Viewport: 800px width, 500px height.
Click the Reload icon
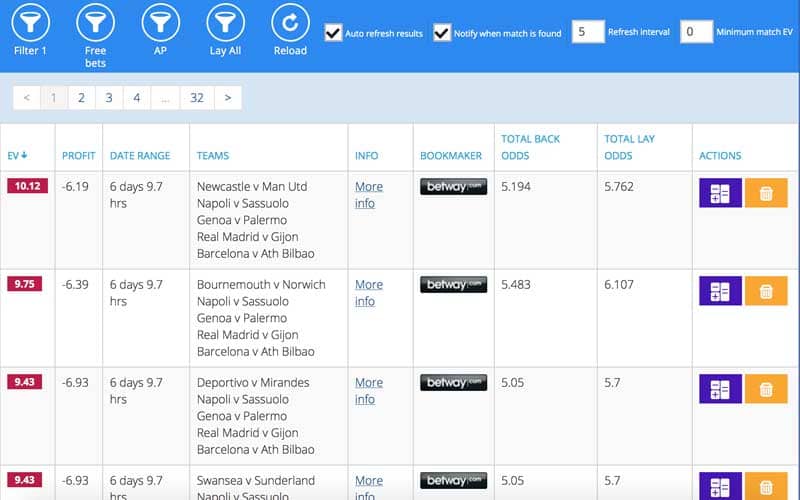290,22
